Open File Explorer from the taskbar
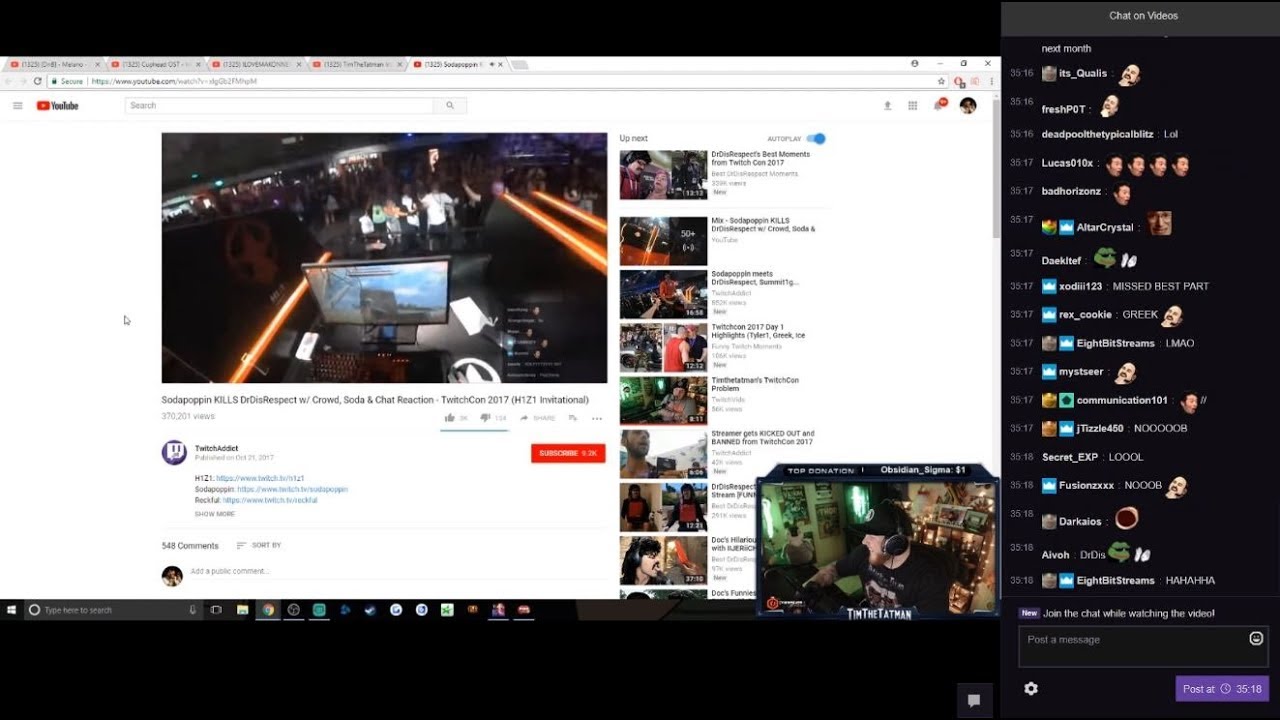 242,609
